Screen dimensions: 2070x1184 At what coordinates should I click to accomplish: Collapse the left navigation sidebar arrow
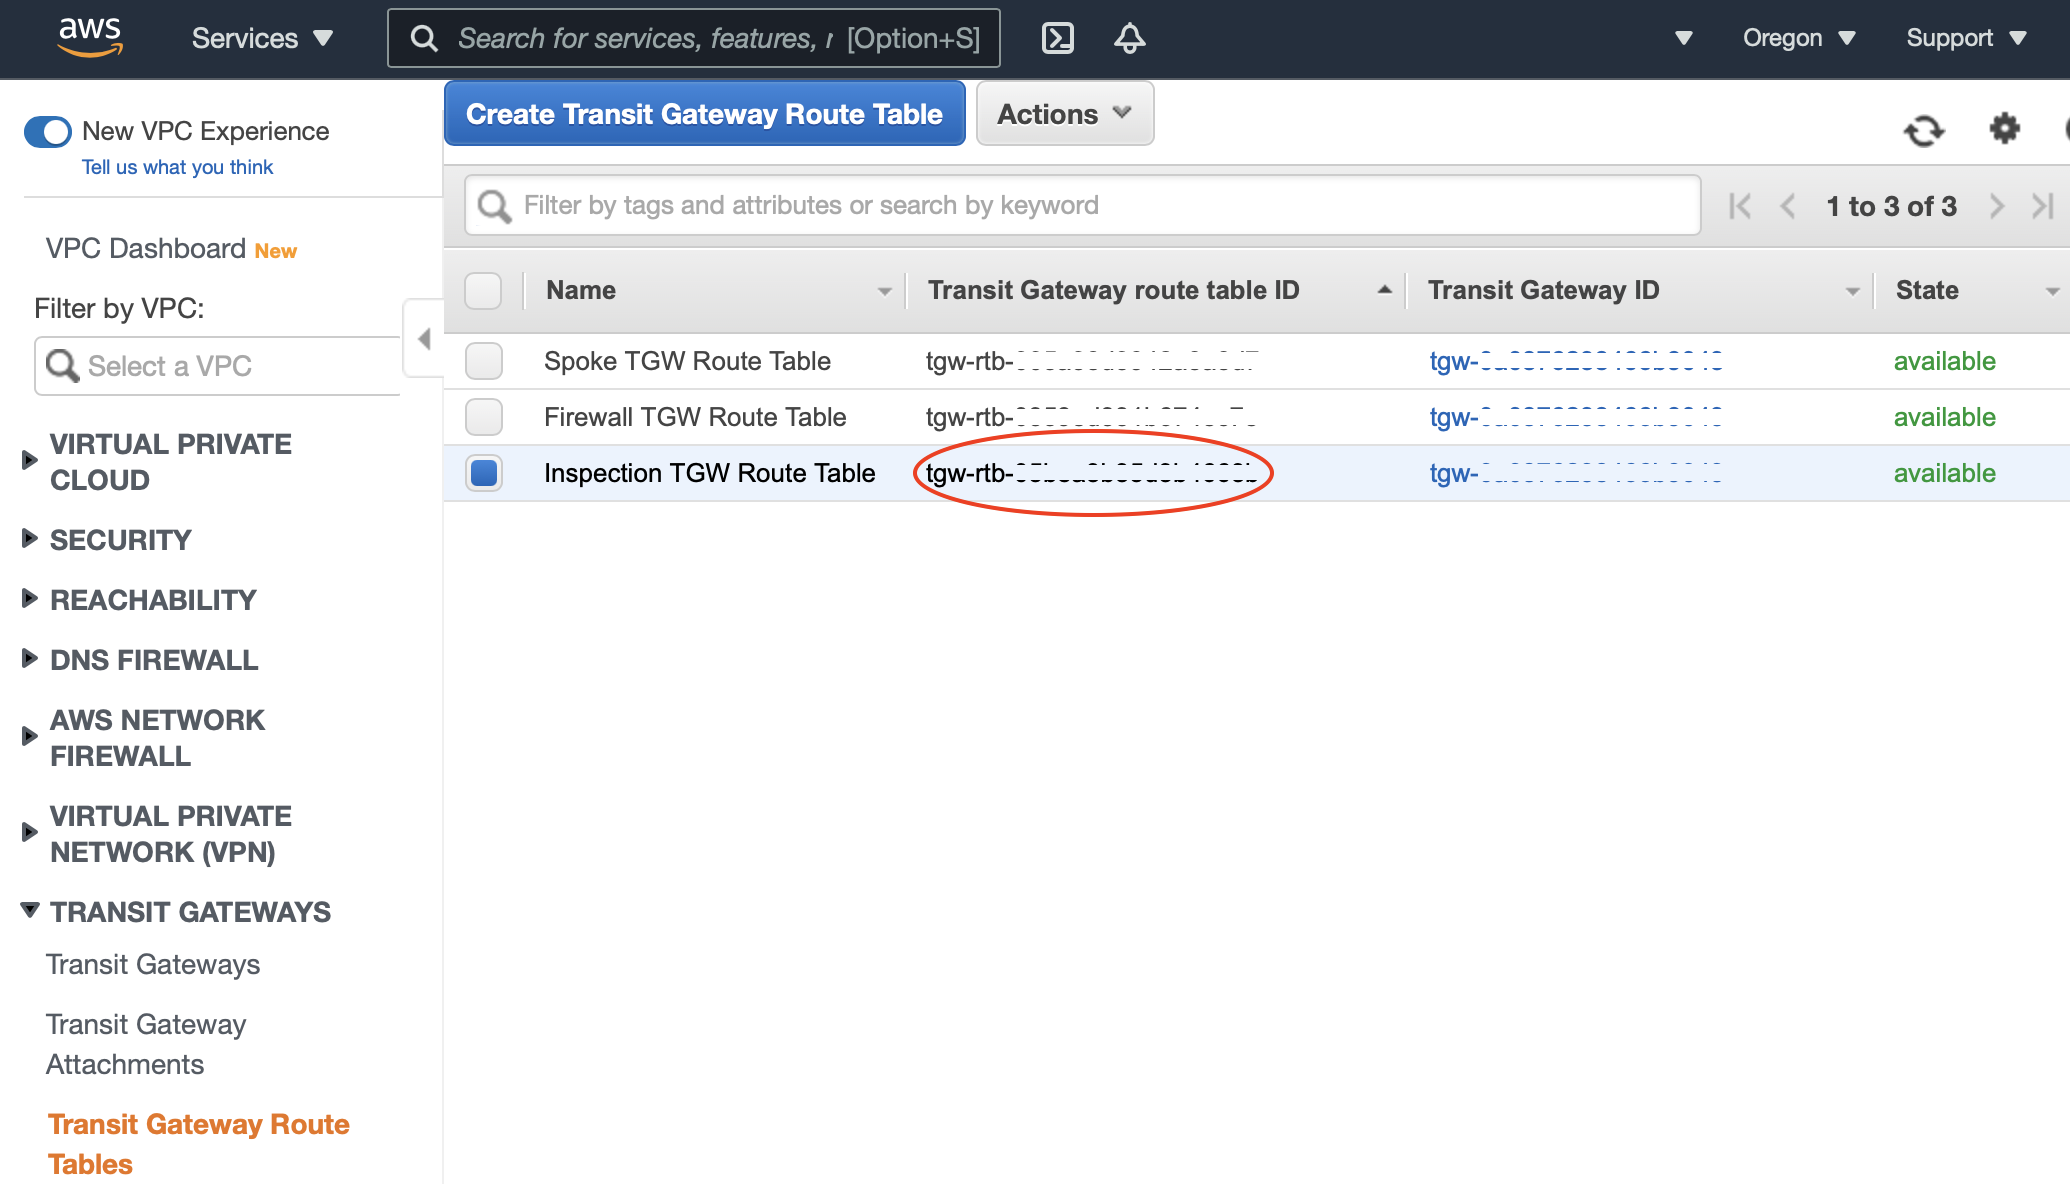424,338
